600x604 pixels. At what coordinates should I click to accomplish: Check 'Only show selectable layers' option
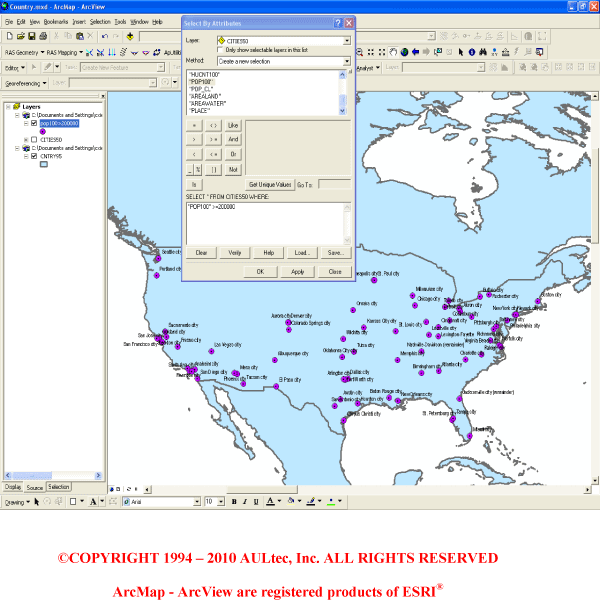pyautogui.click(x=220, y=50)
